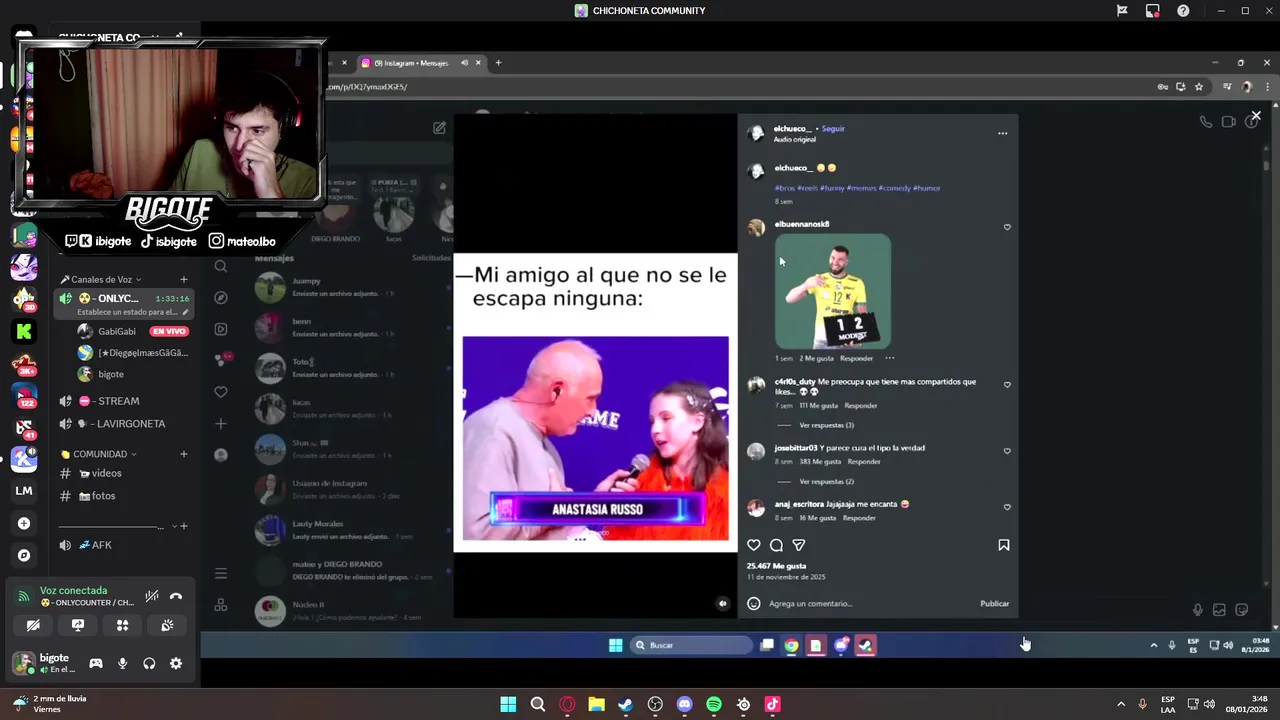Screen dimensions: 1280x720
Task: Open emoji picker in comment box
Action: coord(754,603)
